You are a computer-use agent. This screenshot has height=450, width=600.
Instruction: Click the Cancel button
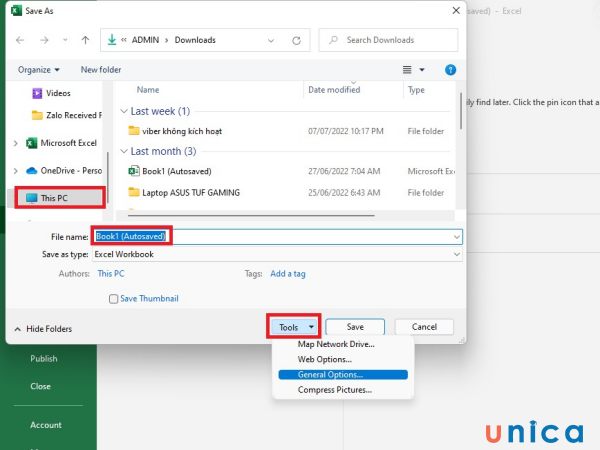coord(424,327)
